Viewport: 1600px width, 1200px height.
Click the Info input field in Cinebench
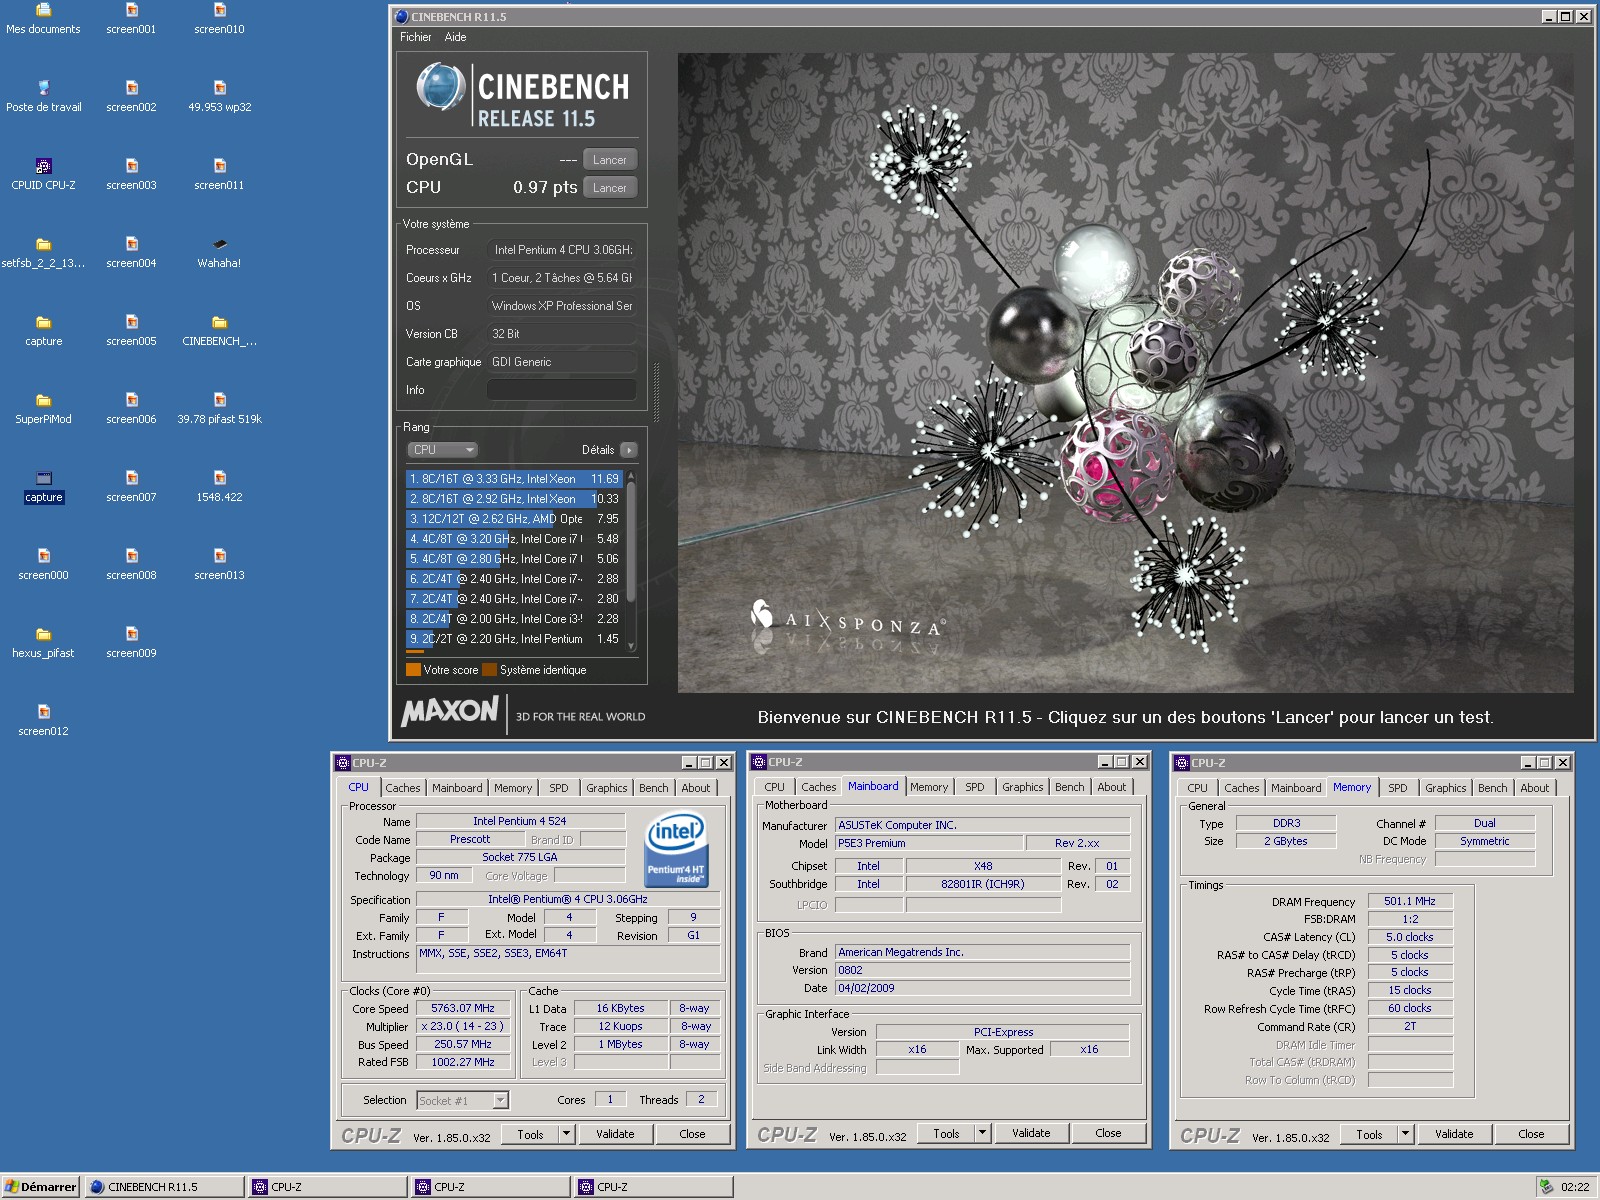[561, 390]
